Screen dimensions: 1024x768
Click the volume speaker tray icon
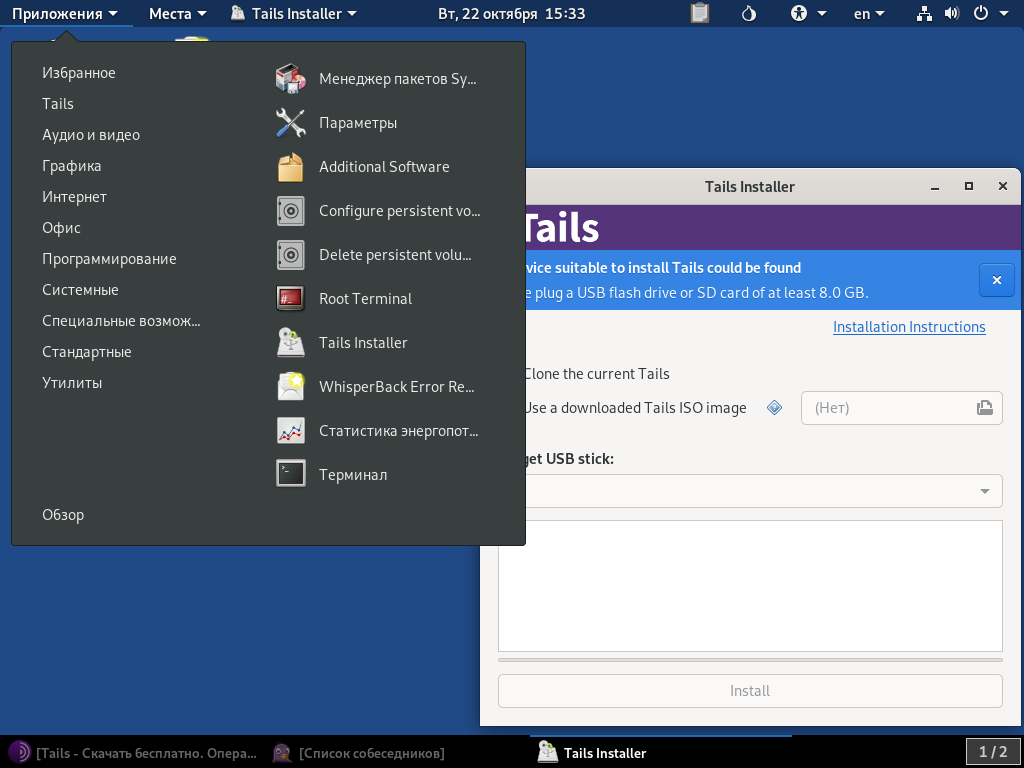952,13
